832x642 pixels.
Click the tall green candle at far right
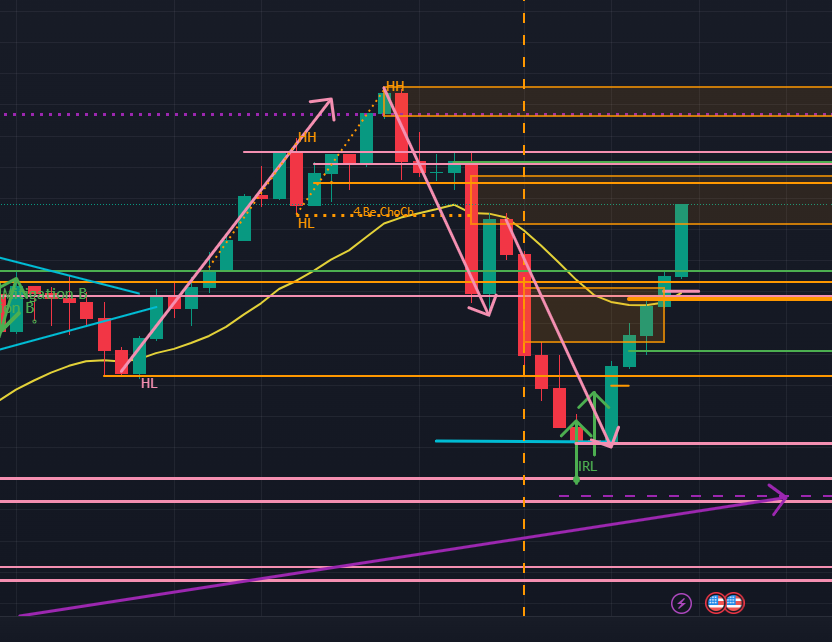(x=681, y=240)
